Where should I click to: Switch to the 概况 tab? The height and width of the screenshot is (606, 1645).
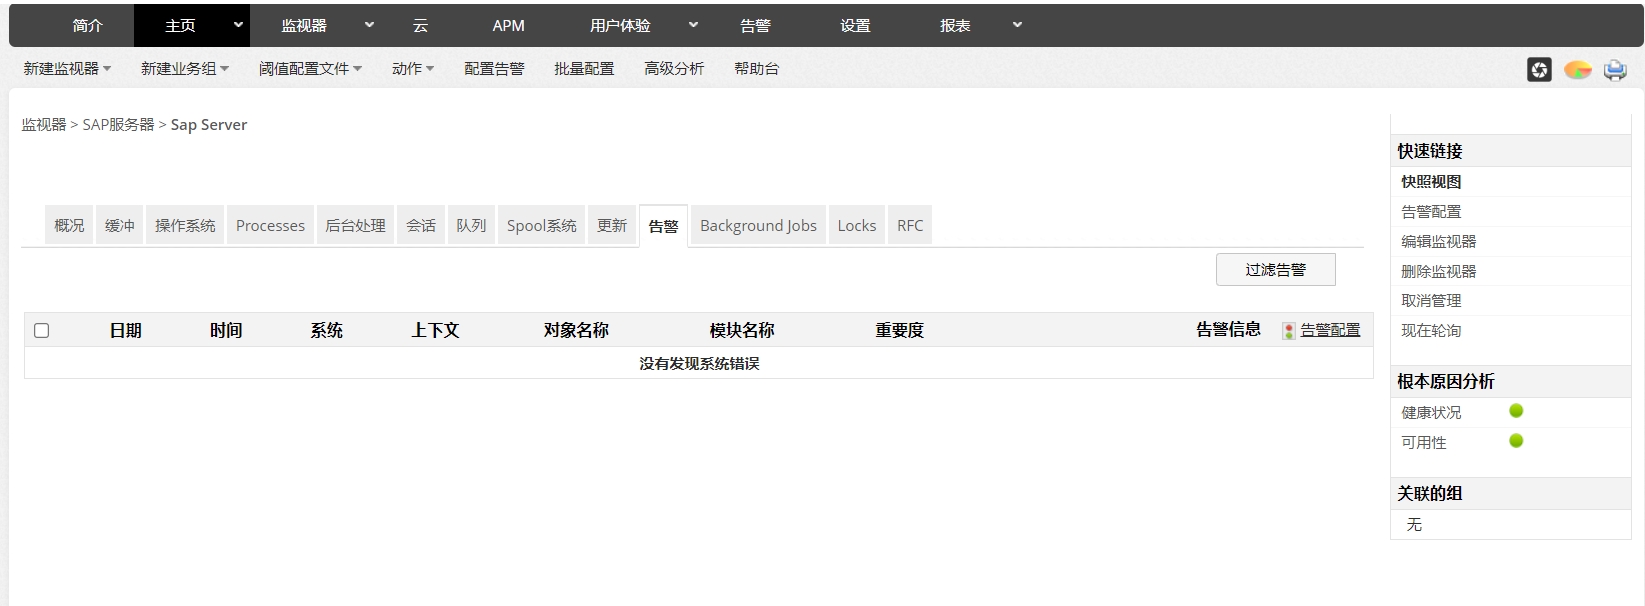[69, 226]
